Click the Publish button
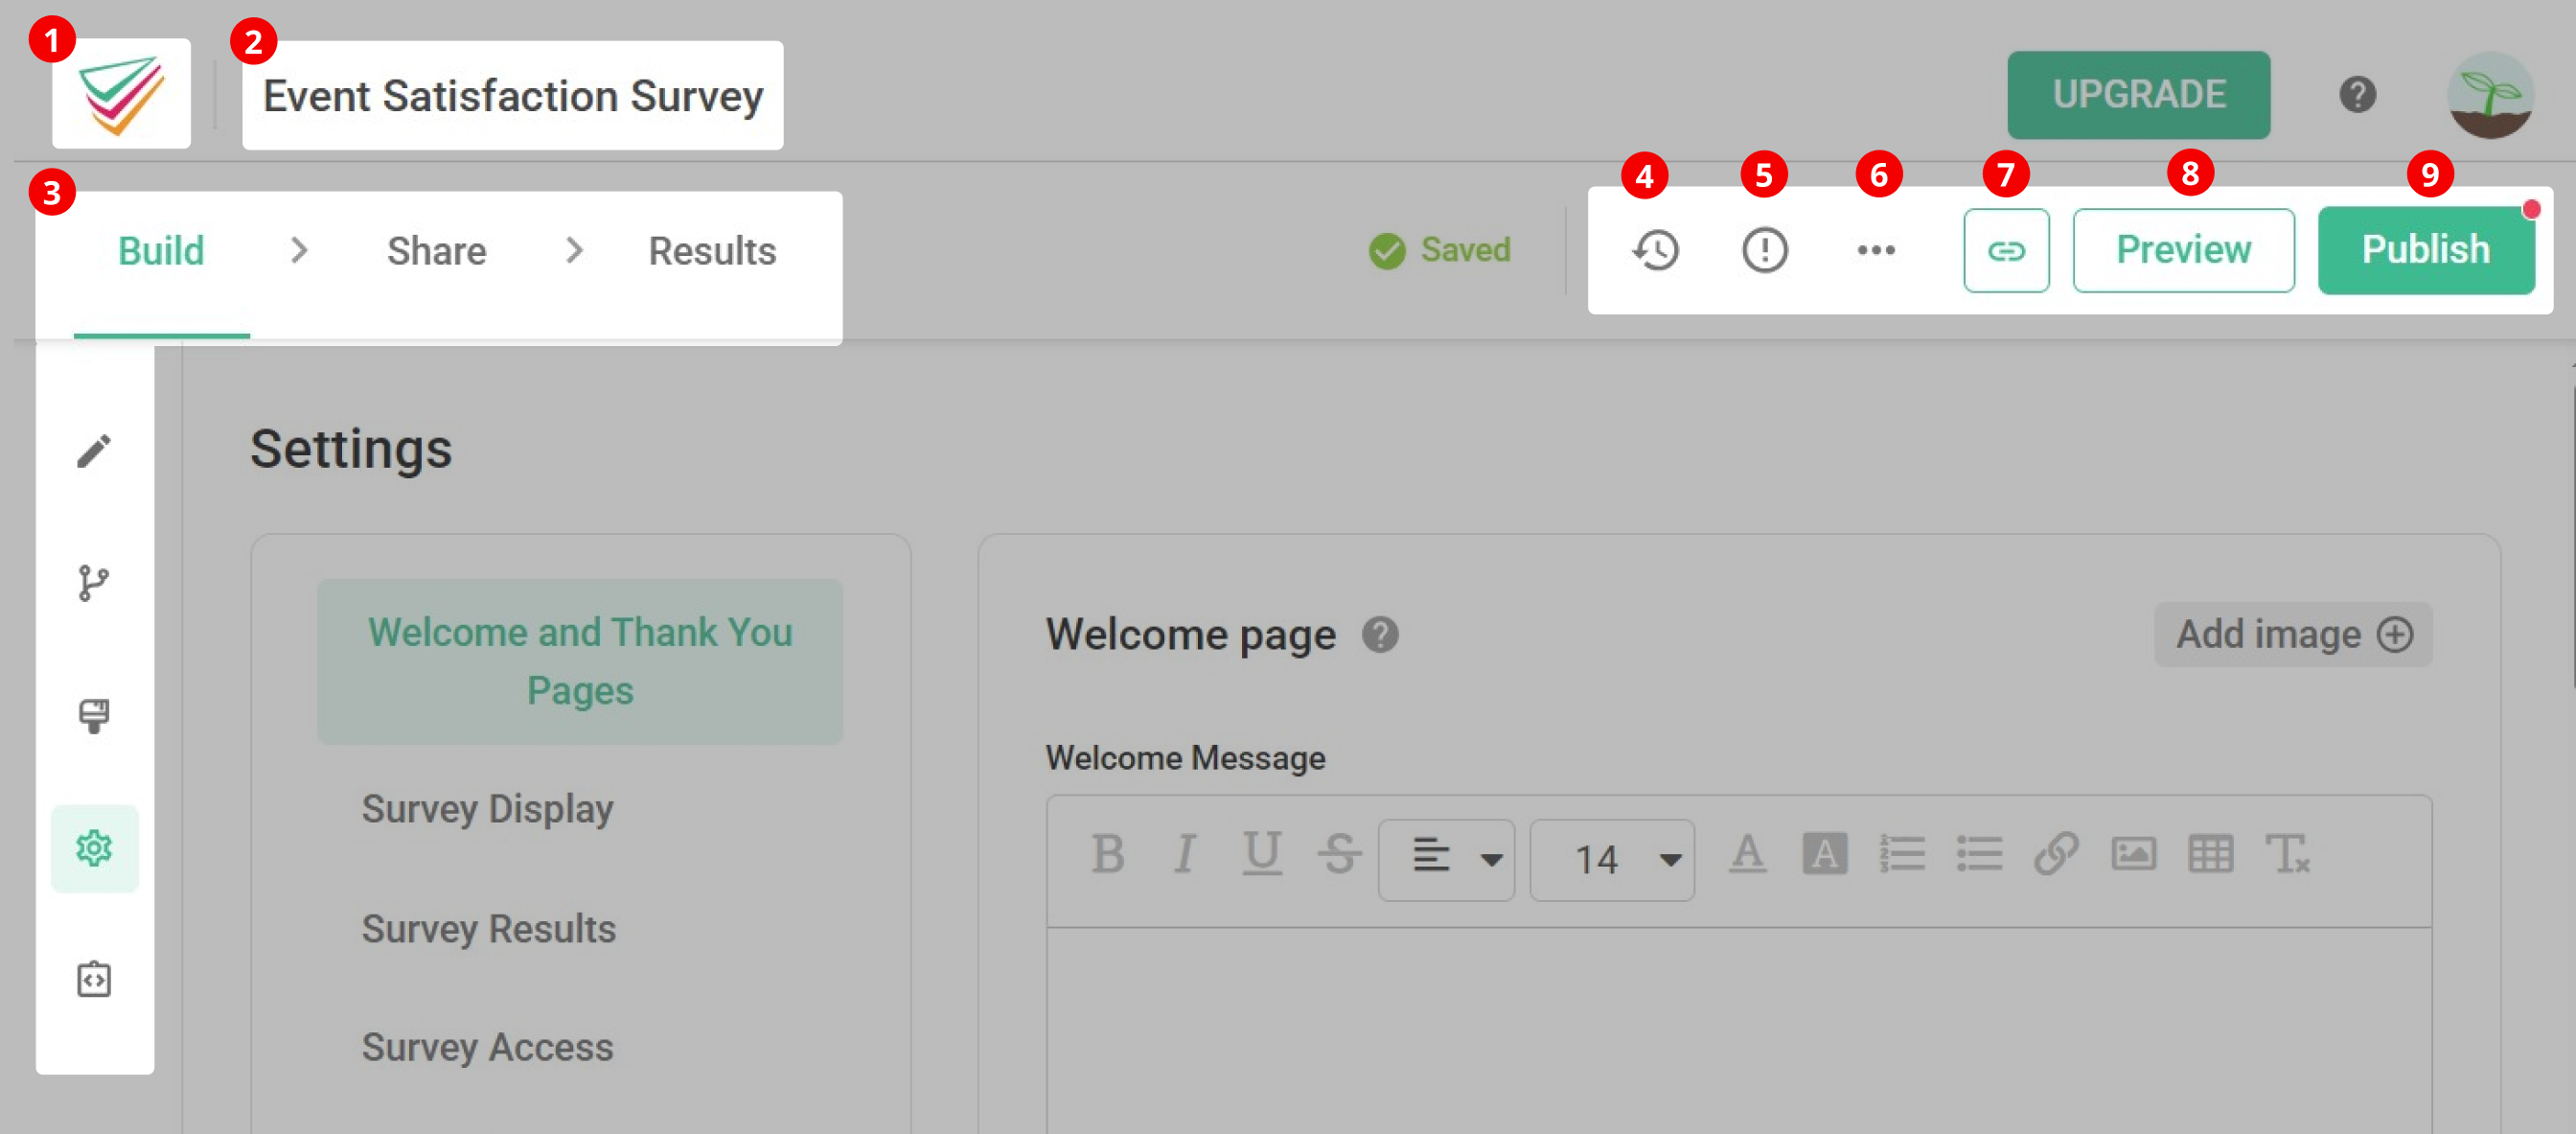The height and width of the screenshot is (1134, 2576). (x=2425, y=250)
